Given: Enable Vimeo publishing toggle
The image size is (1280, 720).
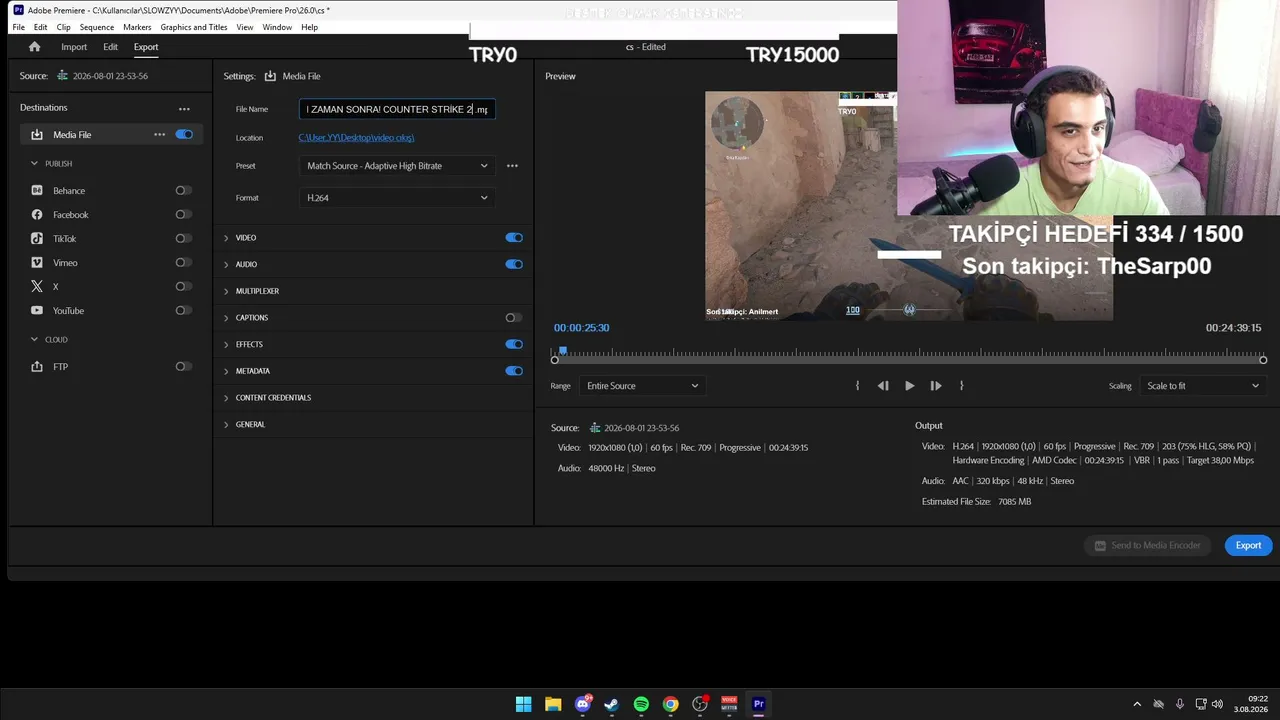Looking at the screenshot, I should [x=183, y=263].
